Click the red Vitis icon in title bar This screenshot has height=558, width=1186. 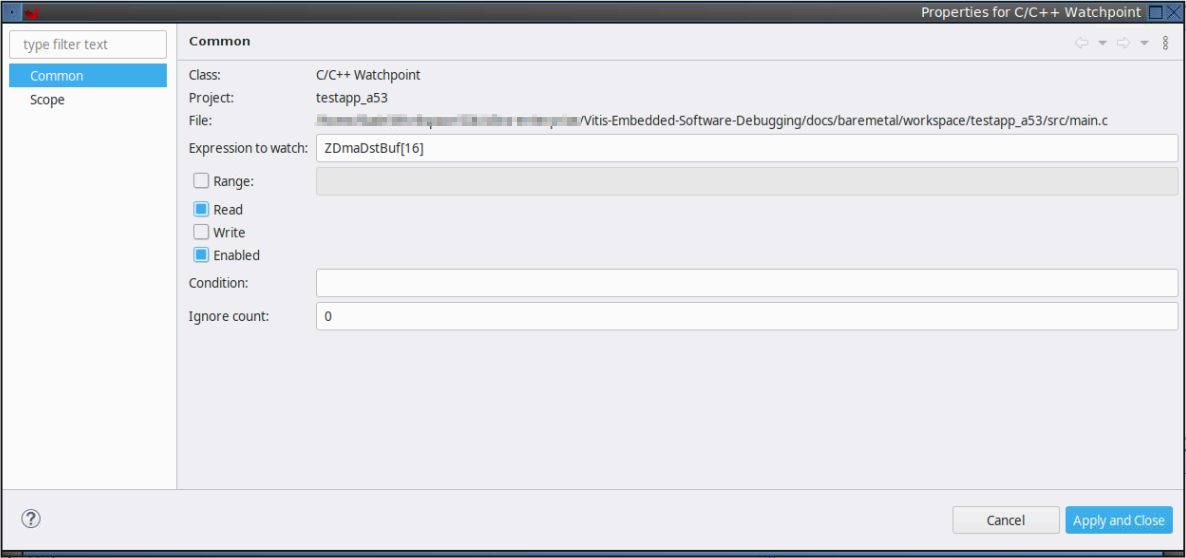point(31,13)
